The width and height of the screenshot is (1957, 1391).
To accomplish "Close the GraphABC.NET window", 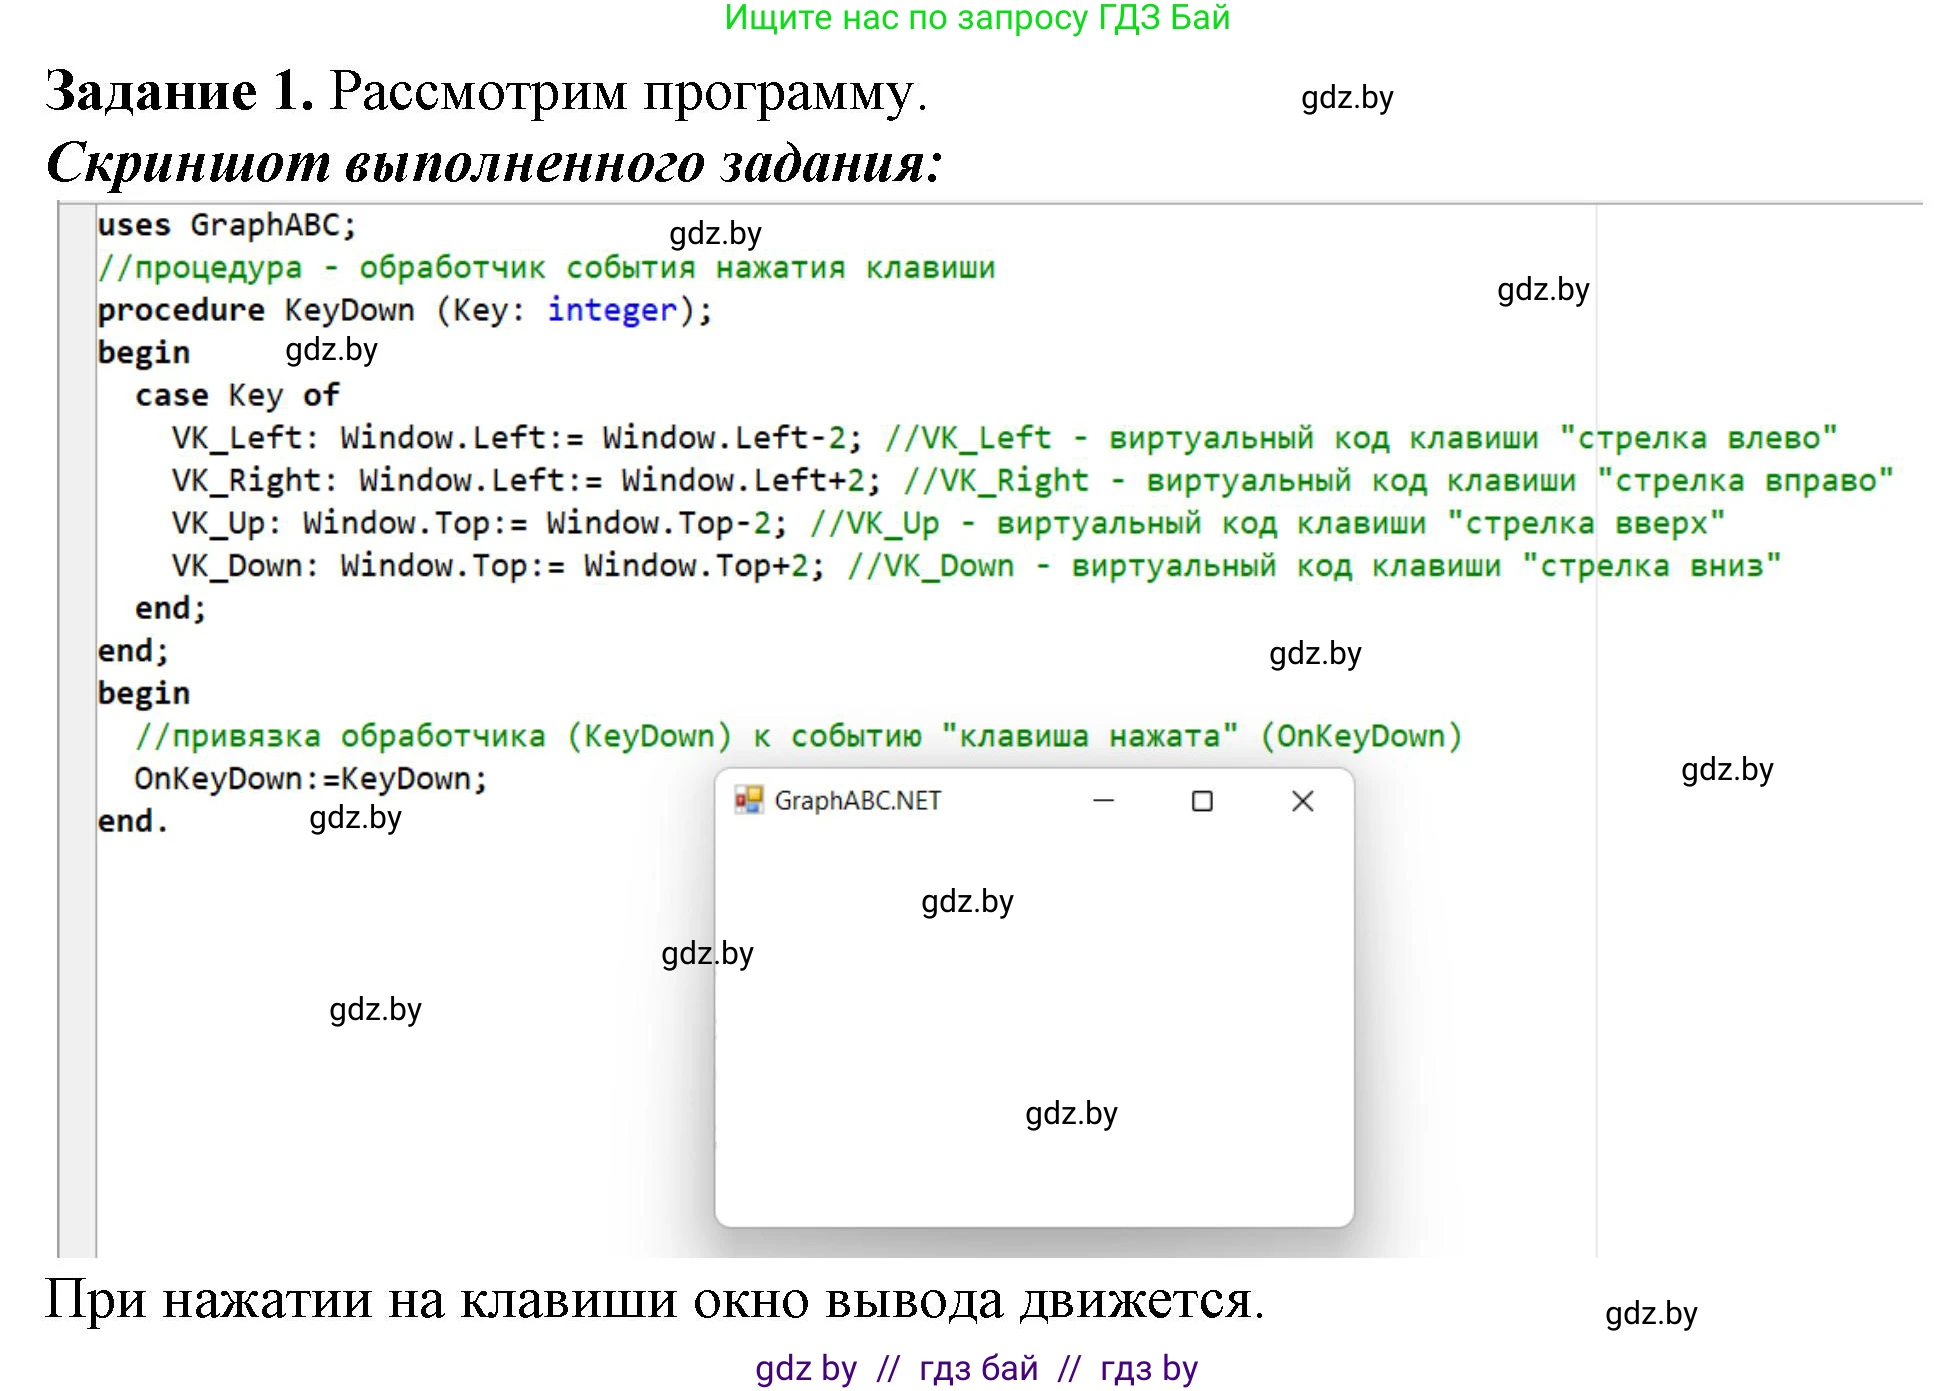I will [x=1302, y=801].
